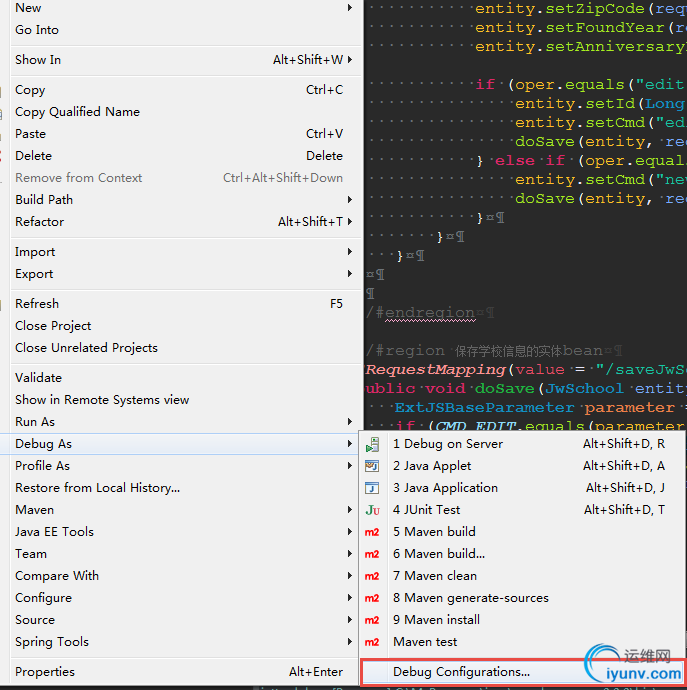Choose 3 Java Application debug option
The width and height of the screenshot is (687, 690).
coord(522,488)
